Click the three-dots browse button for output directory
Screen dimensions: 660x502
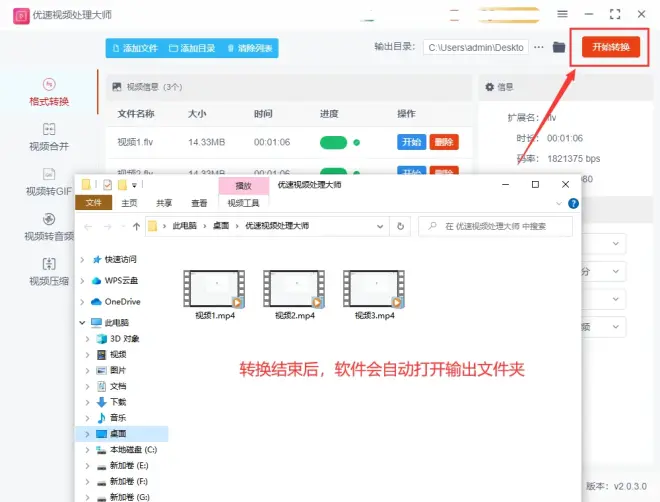[x=538, y=47]
